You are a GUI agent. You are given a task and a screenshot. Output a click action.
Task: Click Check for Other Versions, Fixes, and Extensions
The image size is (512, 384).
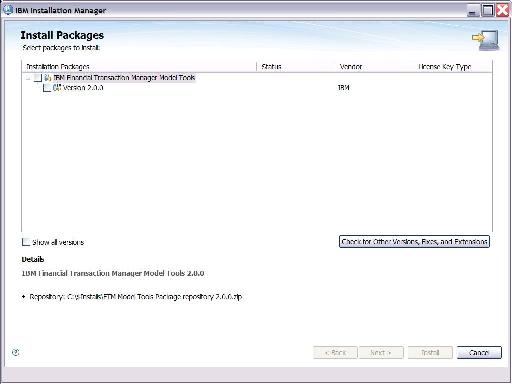[x=414, y=242]
